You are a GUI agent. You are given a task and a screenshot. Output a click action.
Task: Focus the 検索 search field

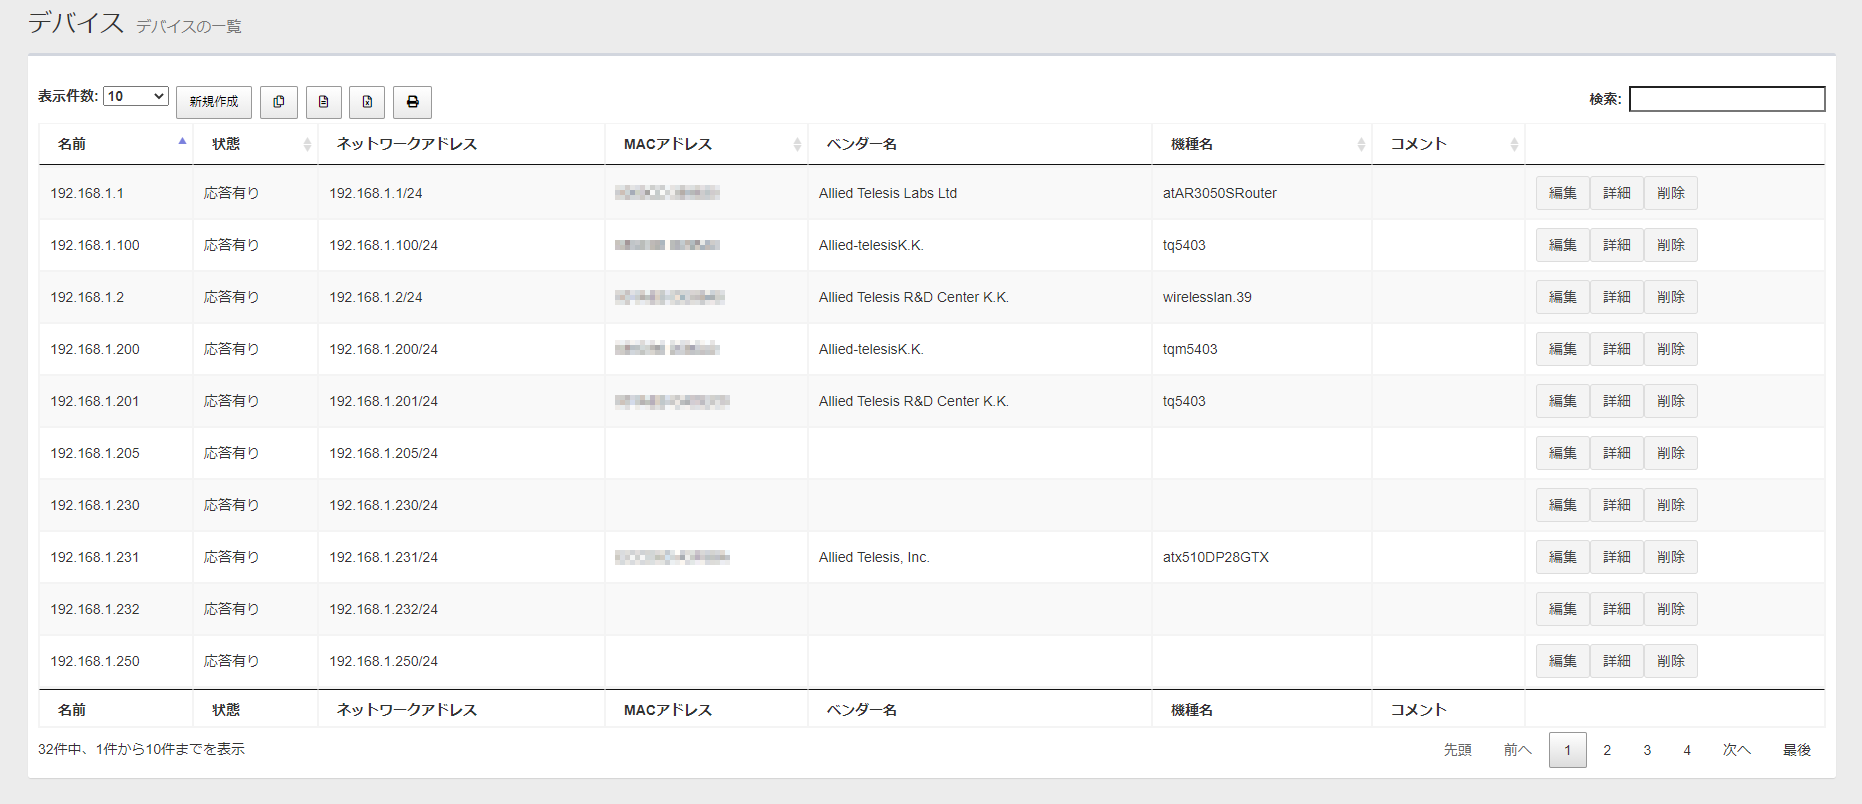click(1726, 99)
